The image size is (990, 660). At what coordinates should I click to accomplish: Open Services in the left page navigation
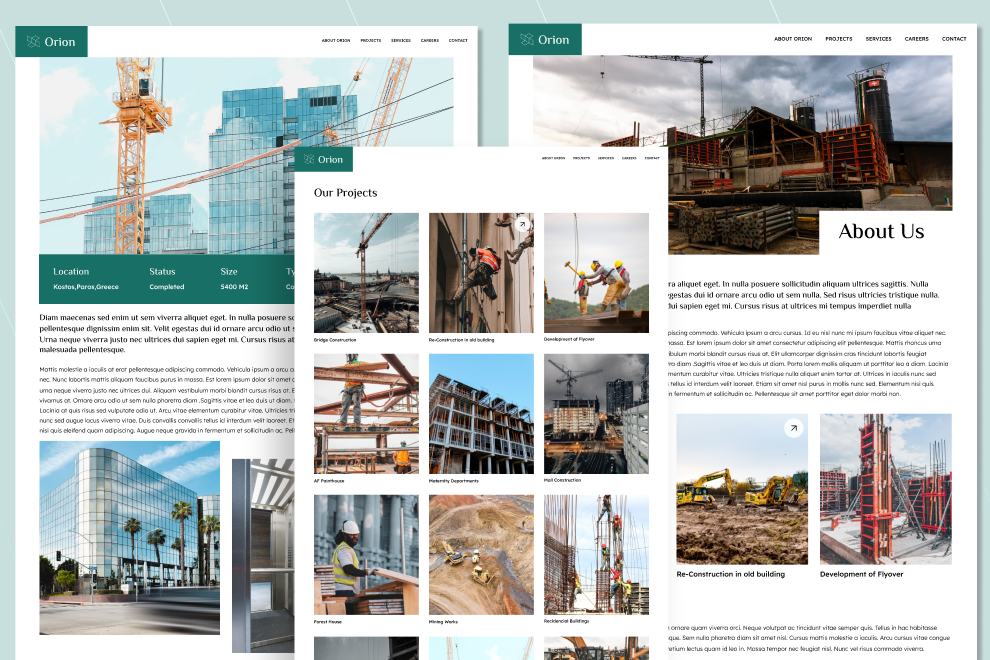pyautogui.click(x=401, y=40)
